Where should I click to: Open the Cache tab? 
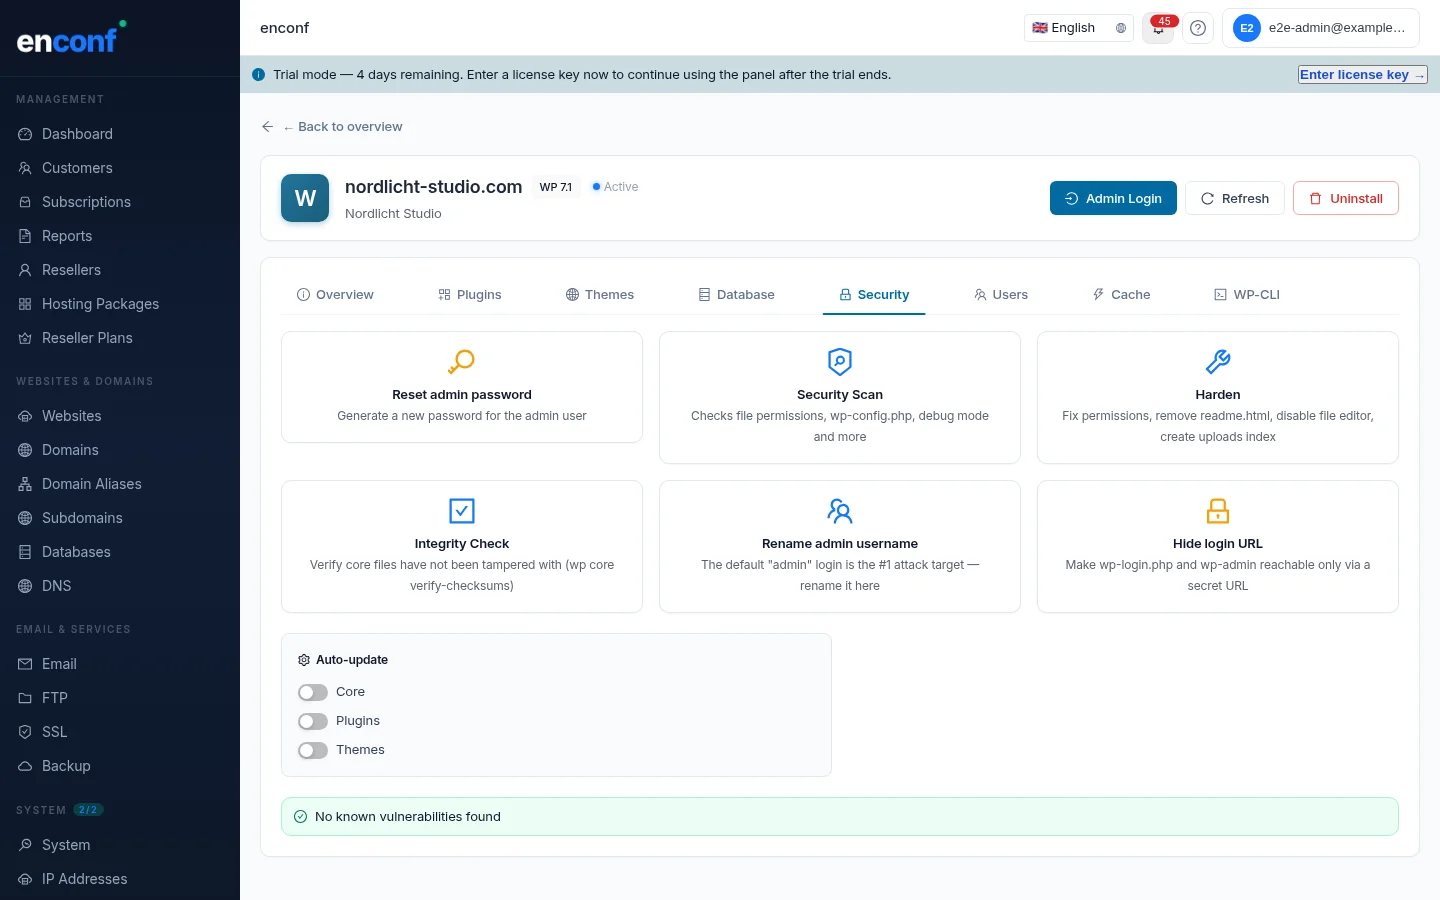tap(1121, 295)
